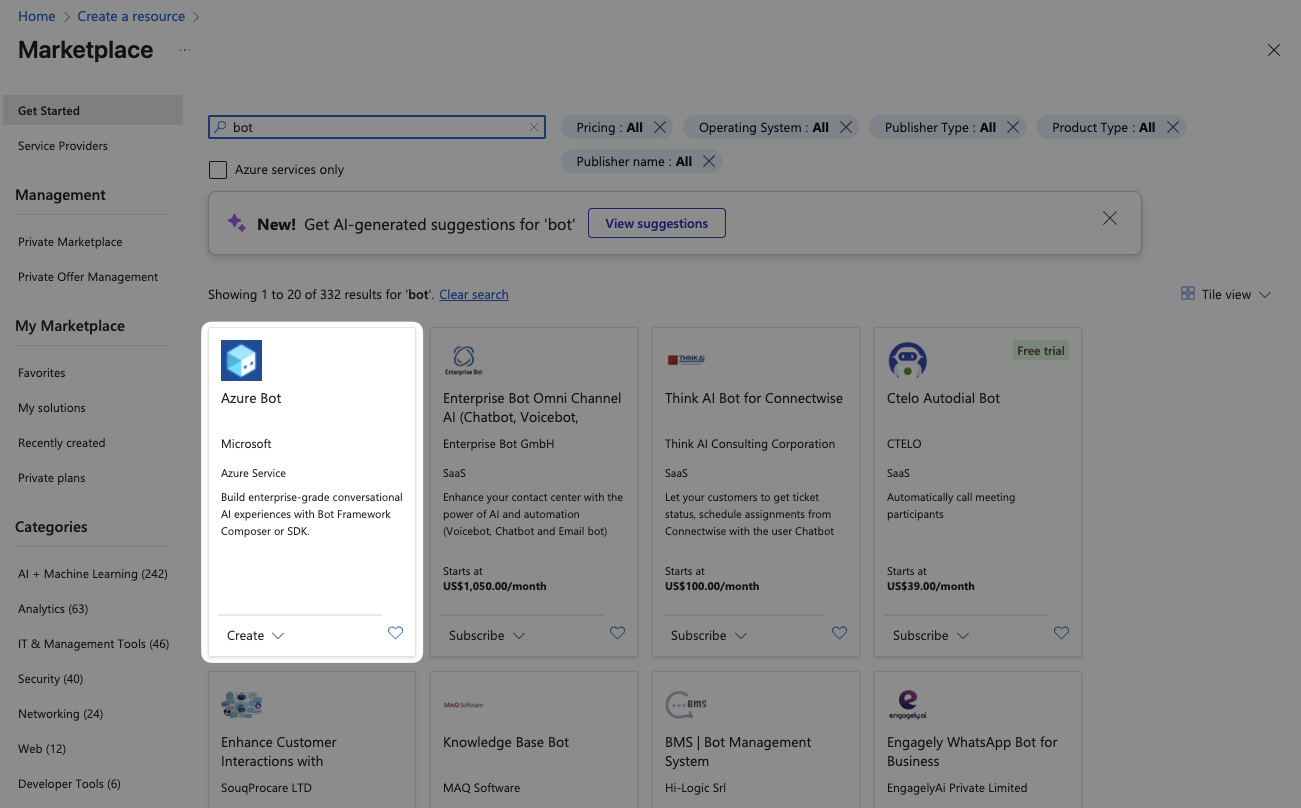Click the search magnifier icon
The width and height of the screenshot is (1301, 808).
coord(221,127)
